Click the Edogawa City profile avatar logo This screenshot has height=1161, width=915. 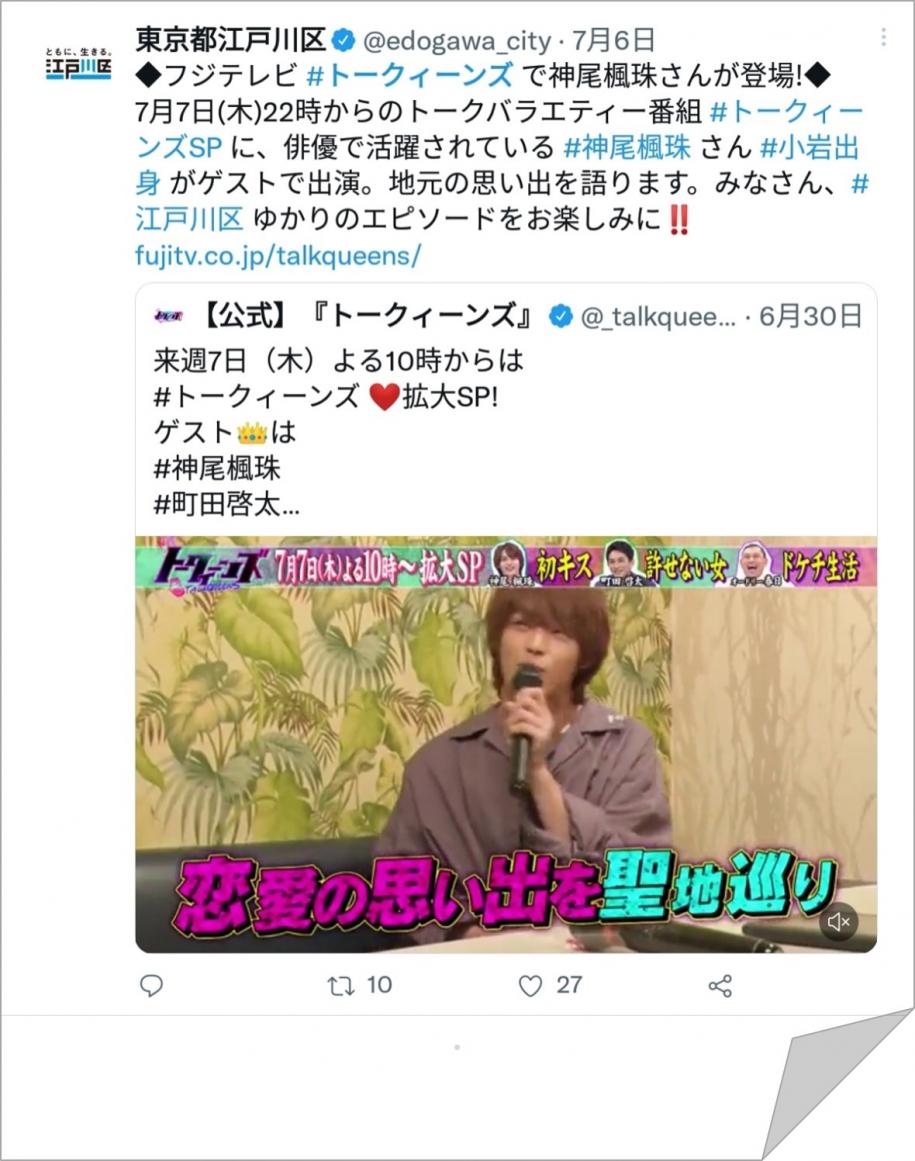click(78, 64)
